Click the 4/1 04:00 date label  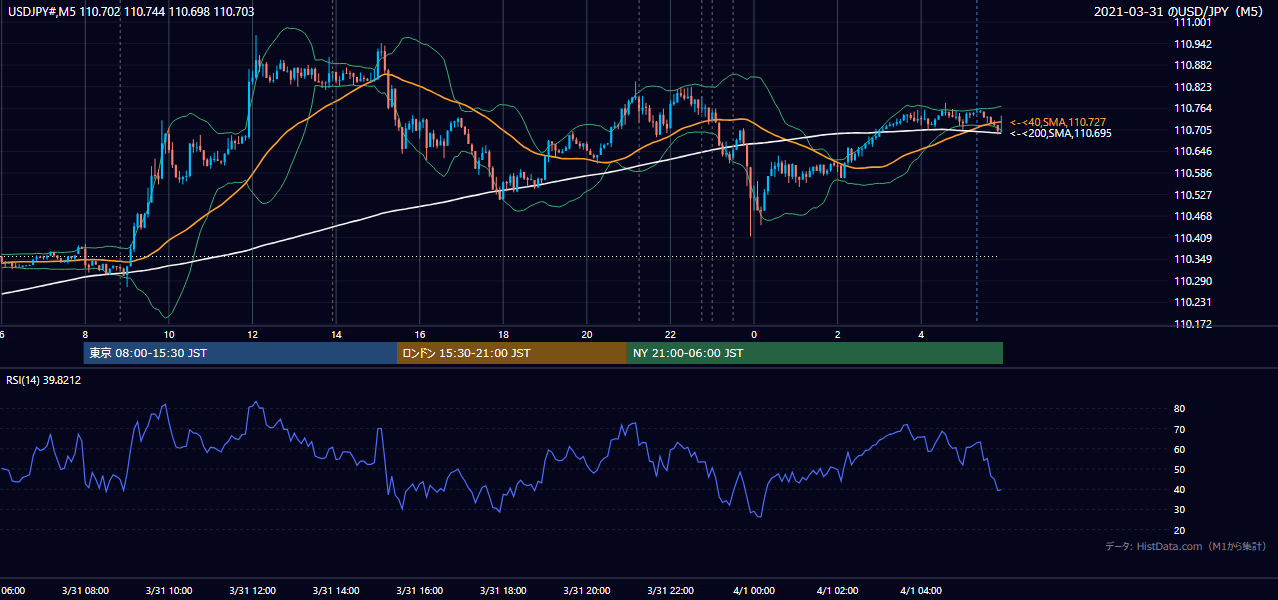[x=921, y=591]
